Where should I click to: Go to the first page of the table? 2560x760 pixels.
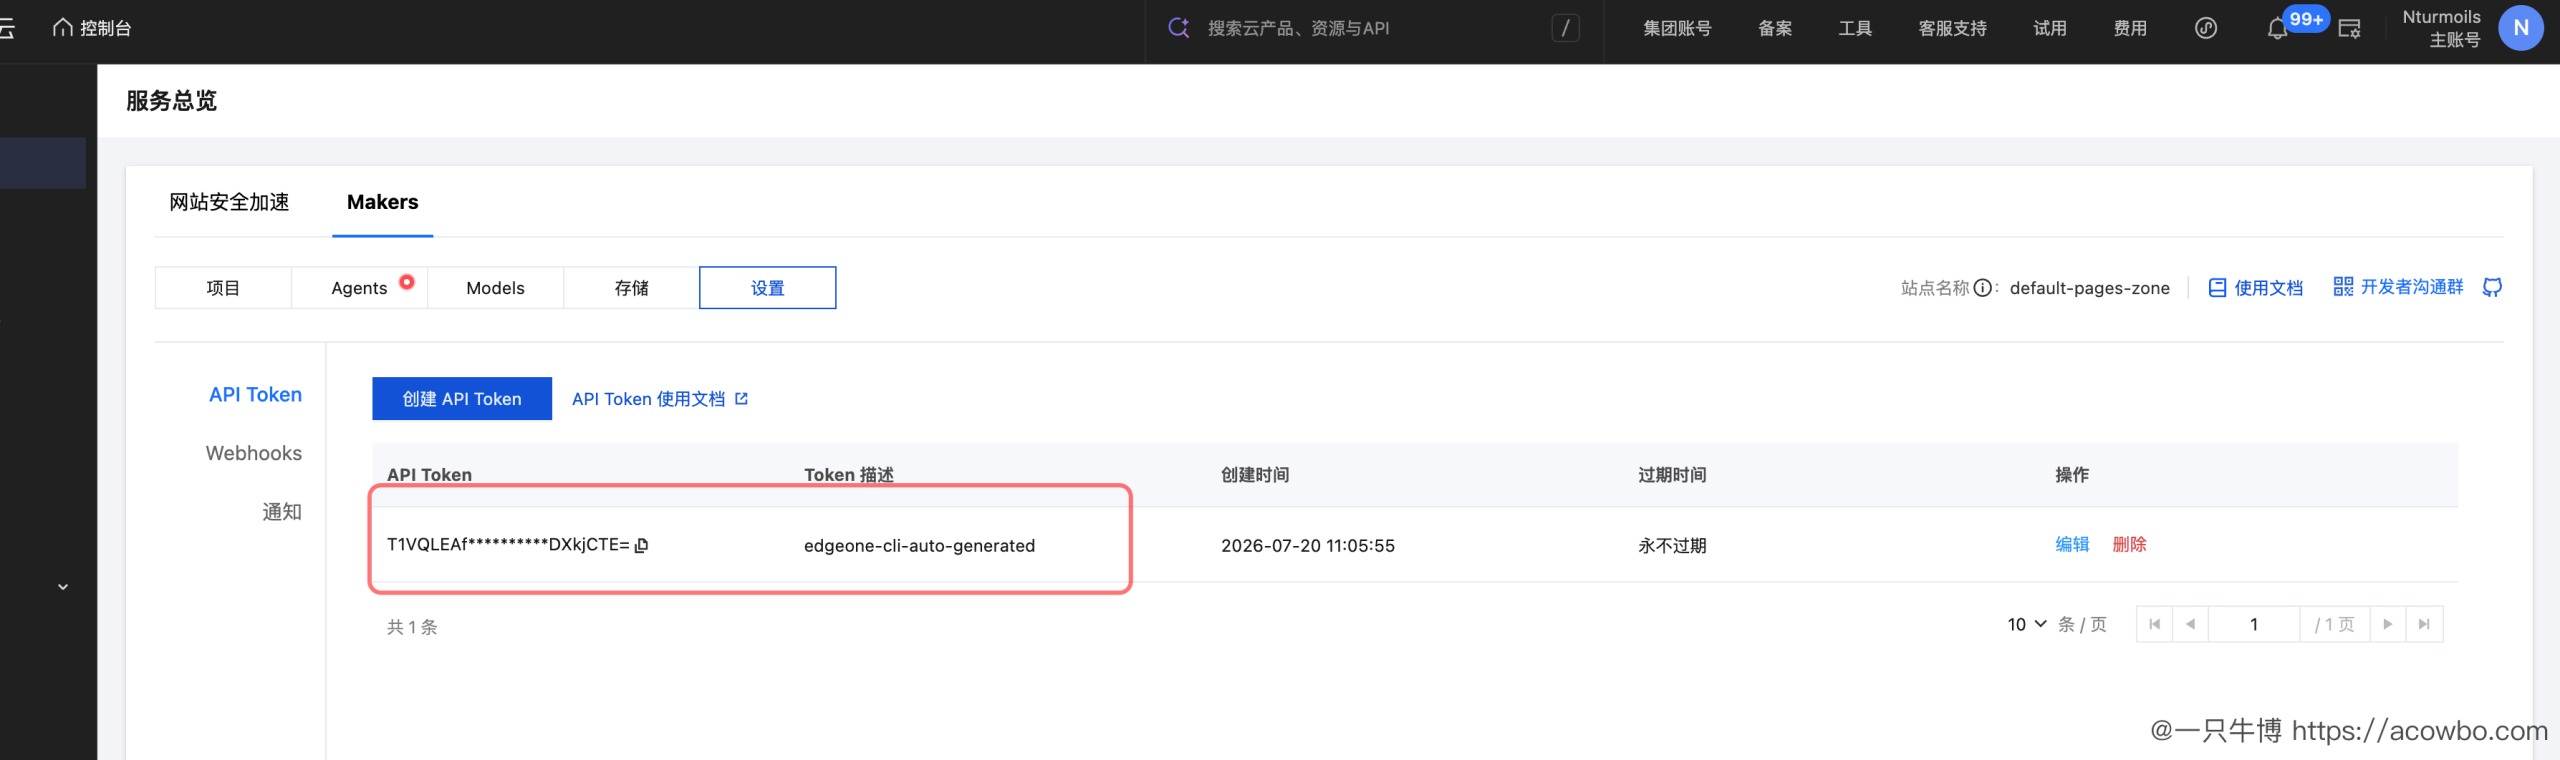point(2155,624)
